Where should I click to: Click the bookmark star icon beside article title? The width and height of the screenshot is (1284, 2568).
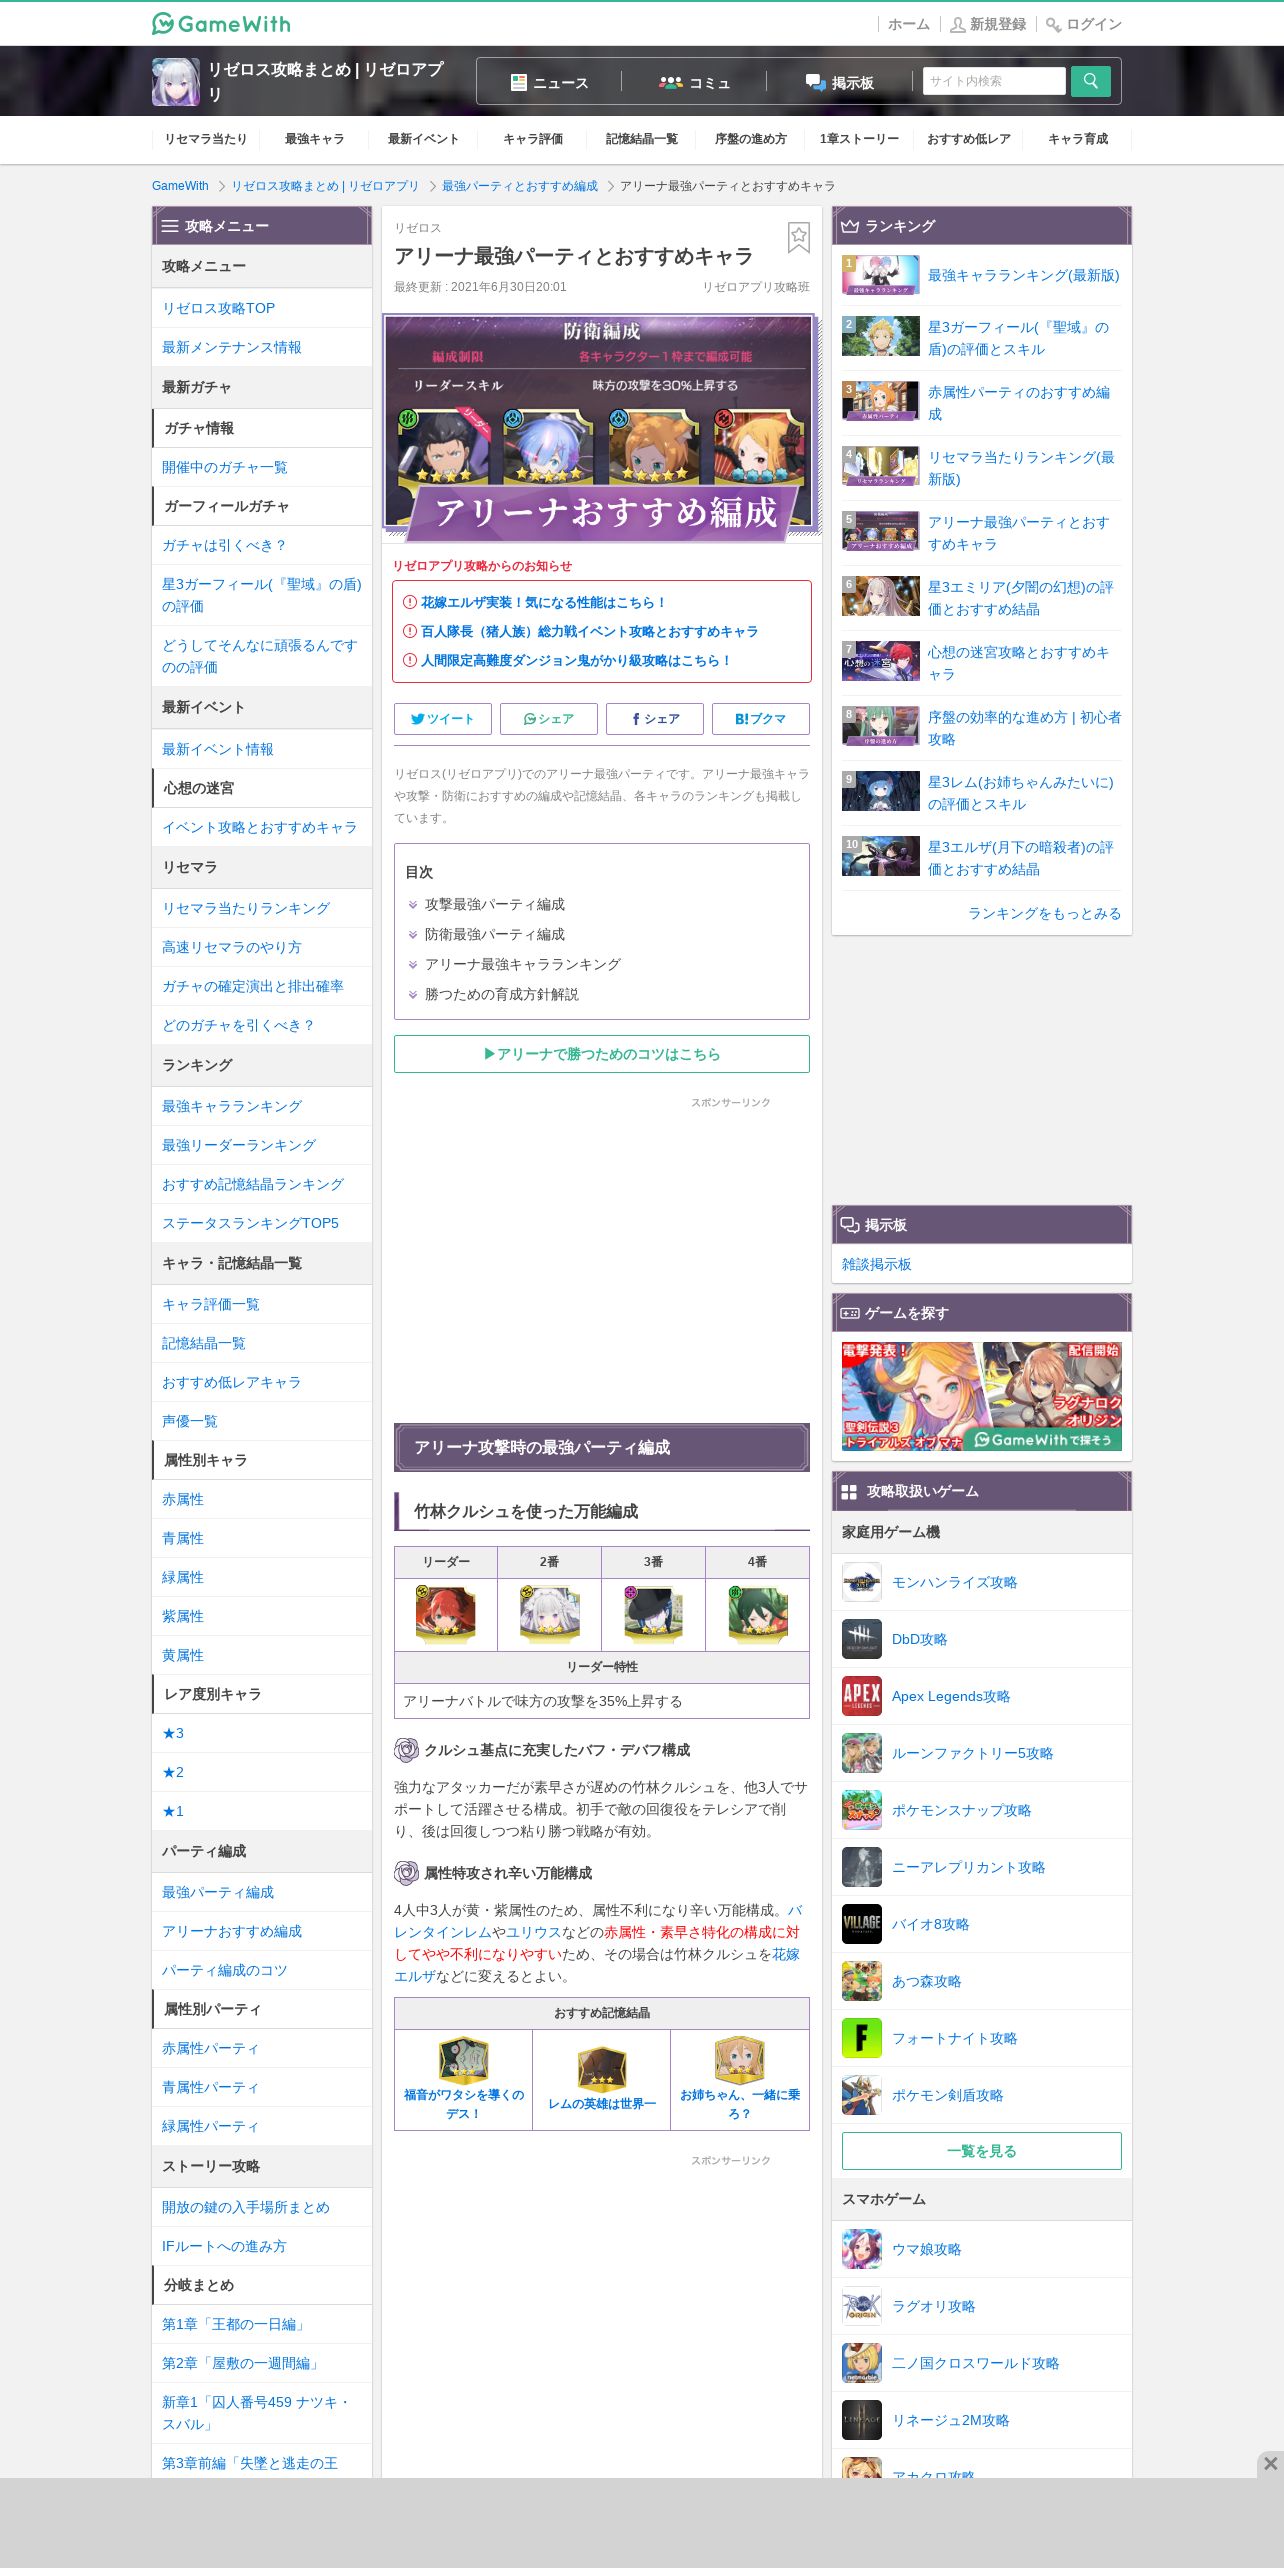click(798, 238)
